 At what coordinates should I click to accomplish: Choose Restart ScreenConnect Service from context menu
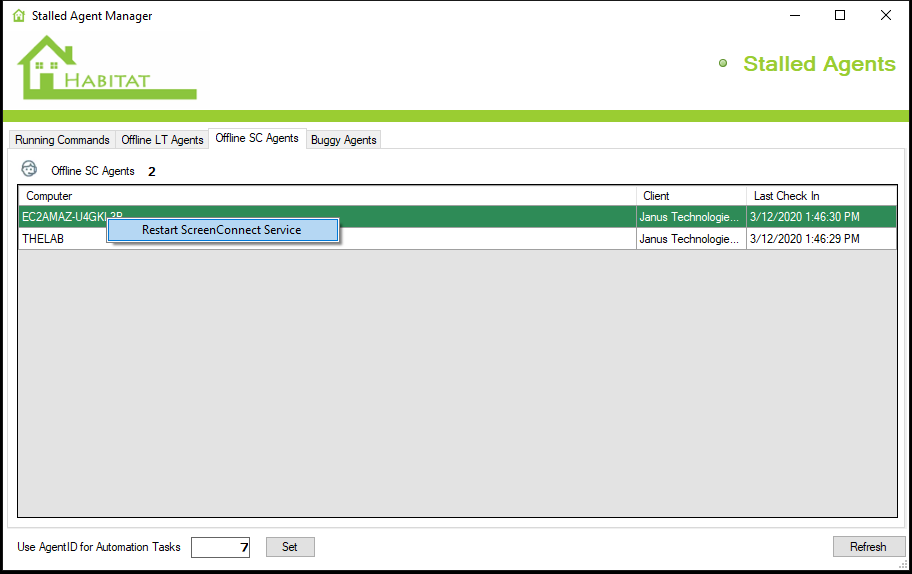[x=222, y=230]
